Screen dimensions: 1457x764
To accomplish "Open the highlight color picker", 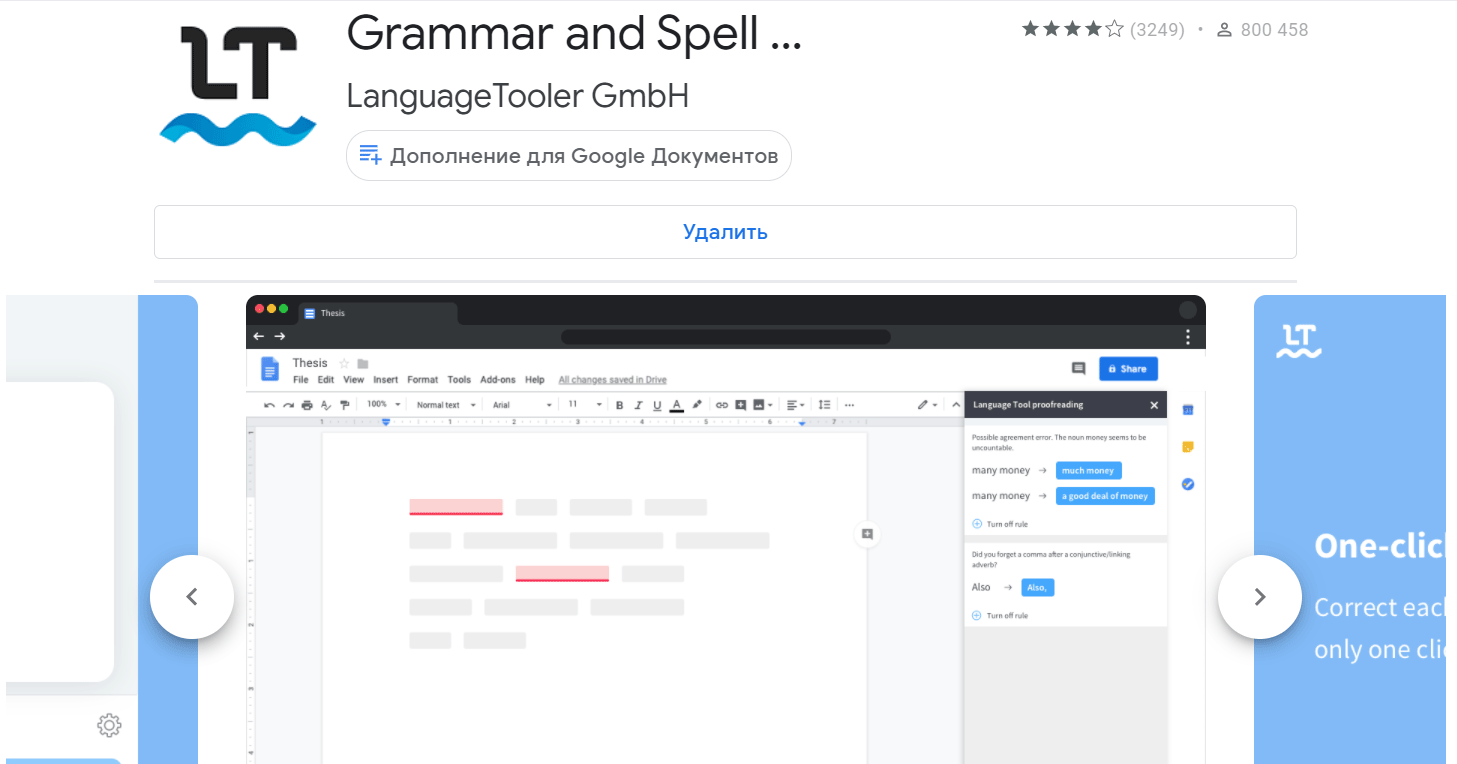I will coord(697,405).
